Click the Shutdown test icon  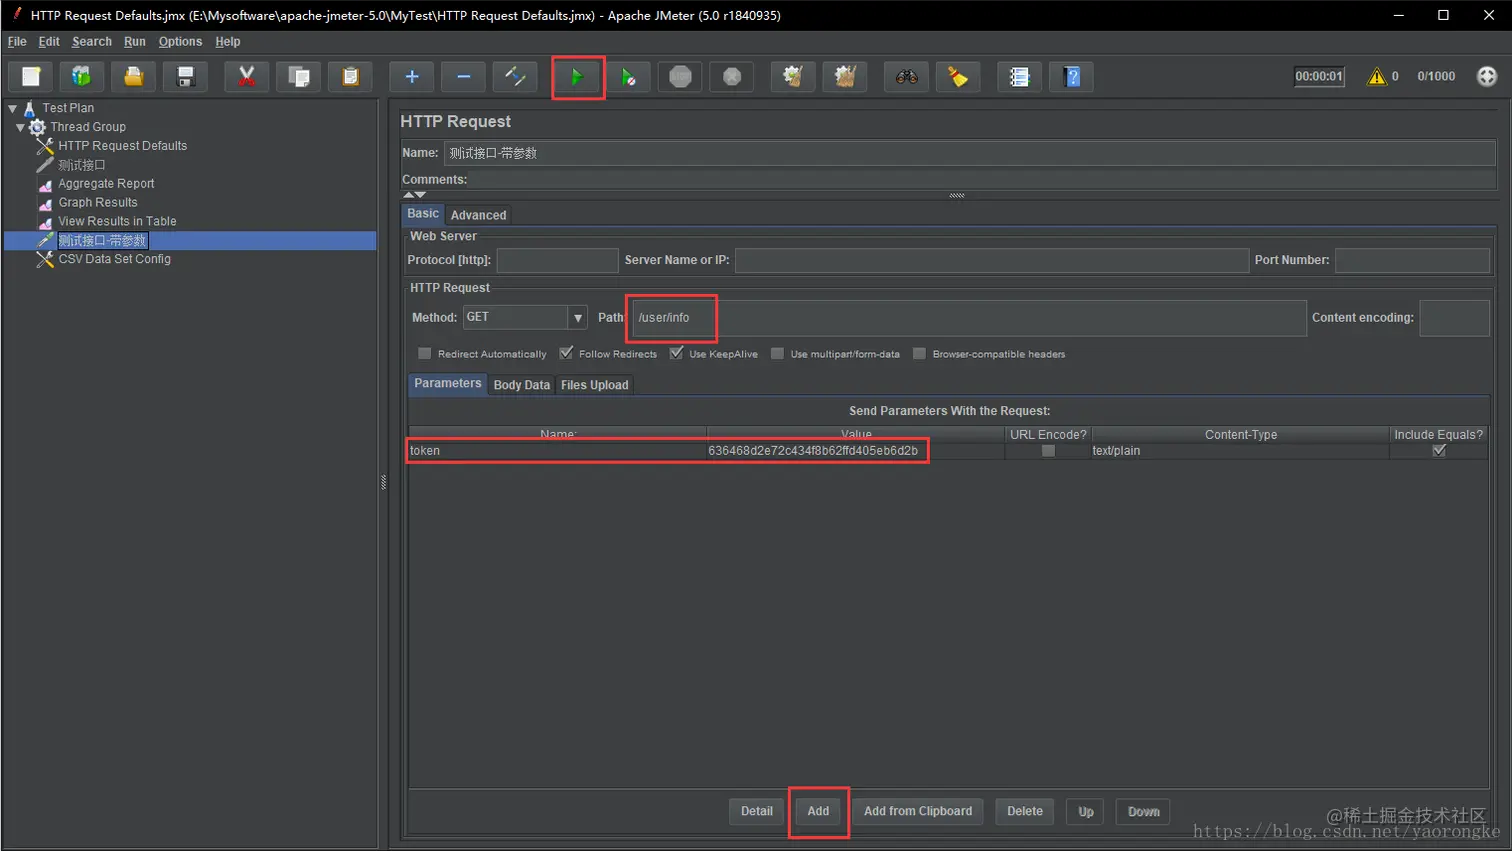pyautogui.click(x=732, y=77)
